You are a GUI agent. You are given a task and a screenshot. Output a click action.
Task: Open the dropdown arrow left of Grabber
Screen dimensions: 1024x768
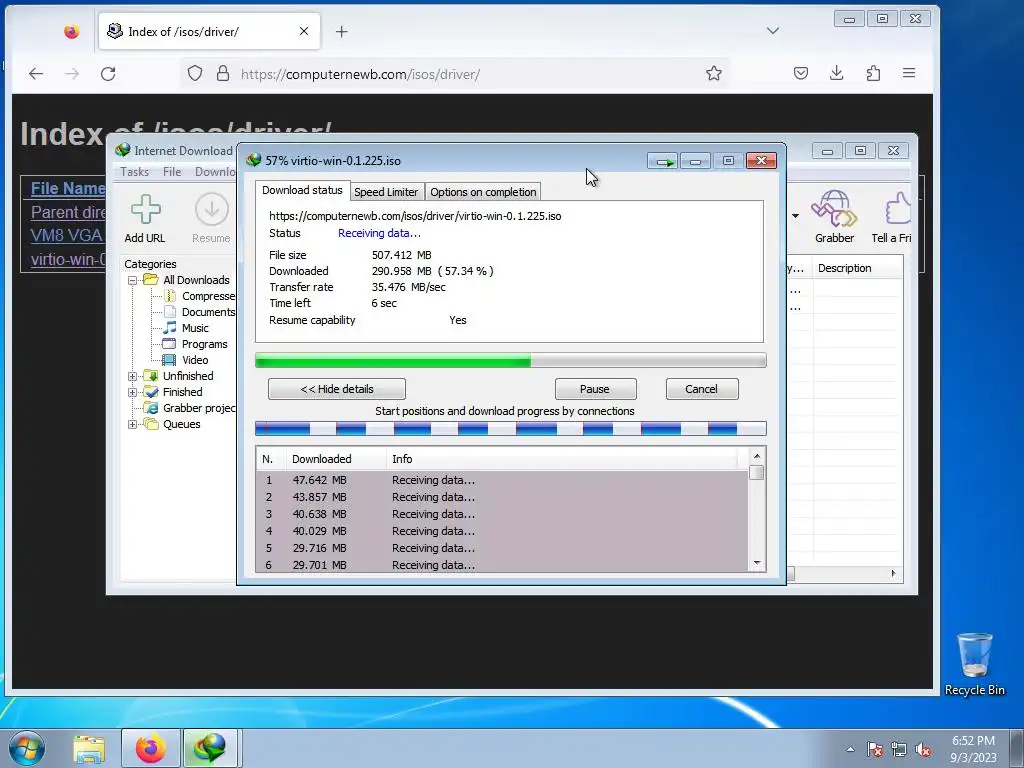[795, 216]
